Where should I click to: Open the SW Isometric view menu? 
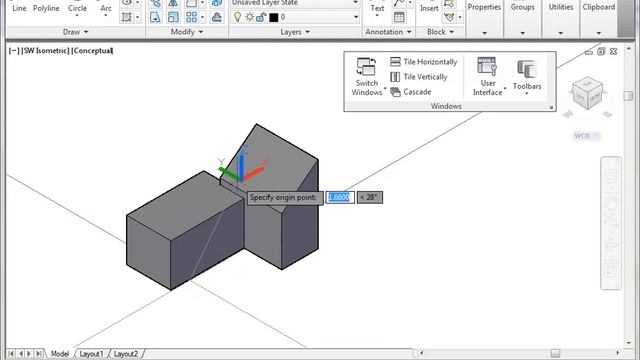[45, 51]
